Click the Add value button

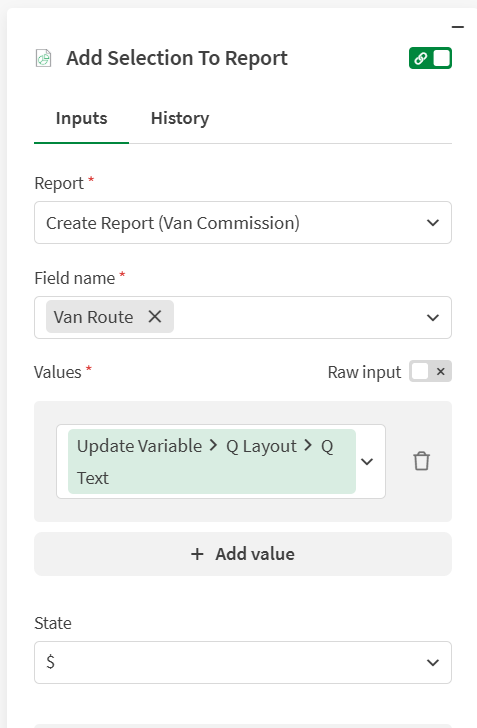point(243,554)
